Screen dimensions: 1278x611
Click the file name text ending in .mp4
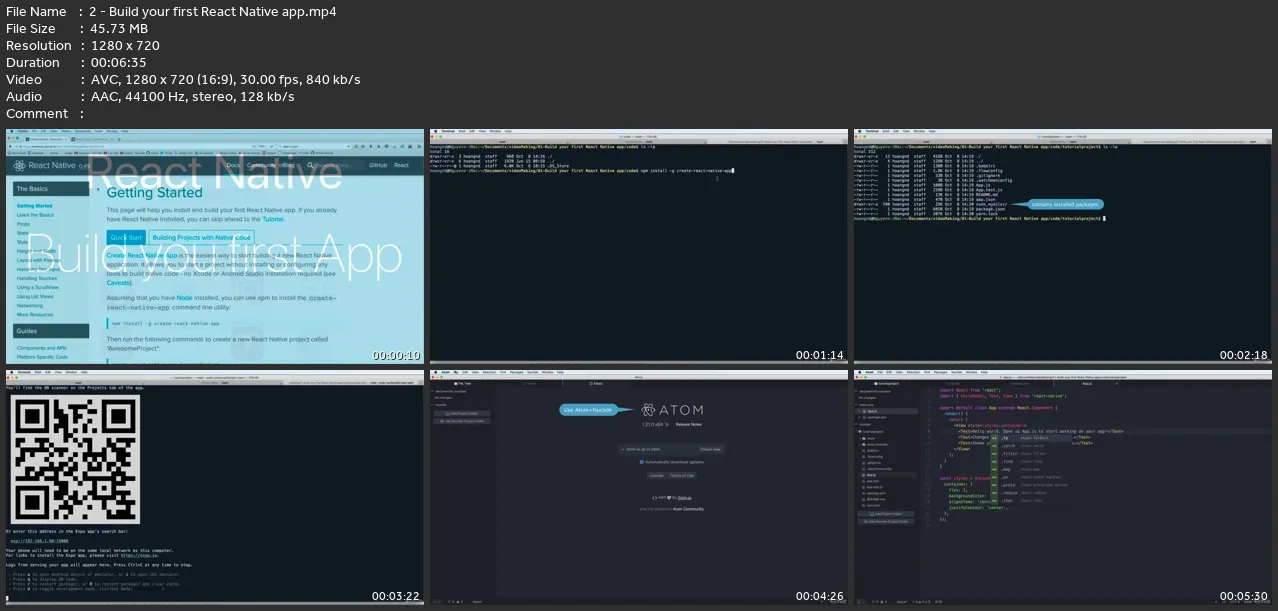click(x=213, y=12)
